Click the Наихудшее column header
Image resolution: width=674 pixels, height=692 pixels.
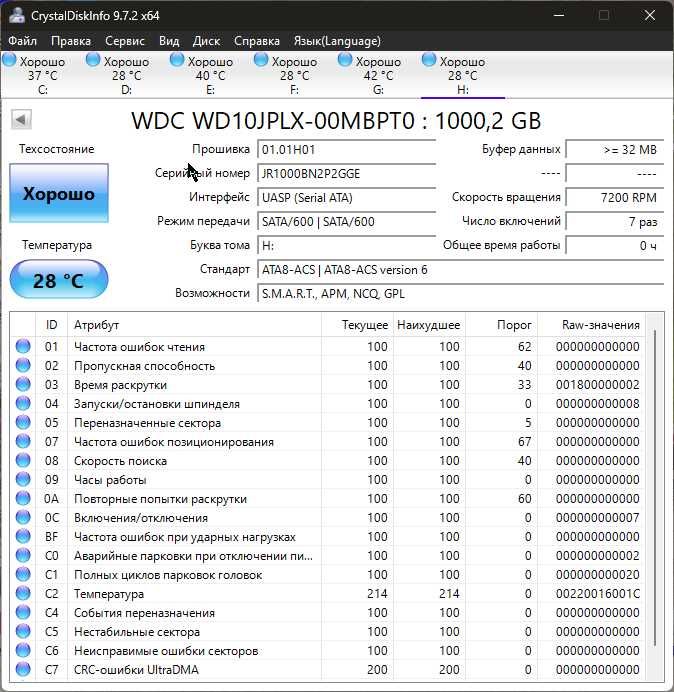429,325
